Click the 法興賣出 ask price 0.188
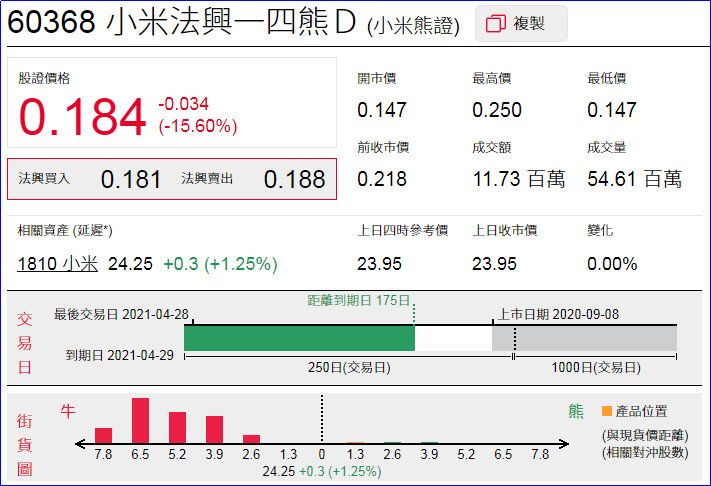This screenshot has height=486, width=711. tap(294, 180)
